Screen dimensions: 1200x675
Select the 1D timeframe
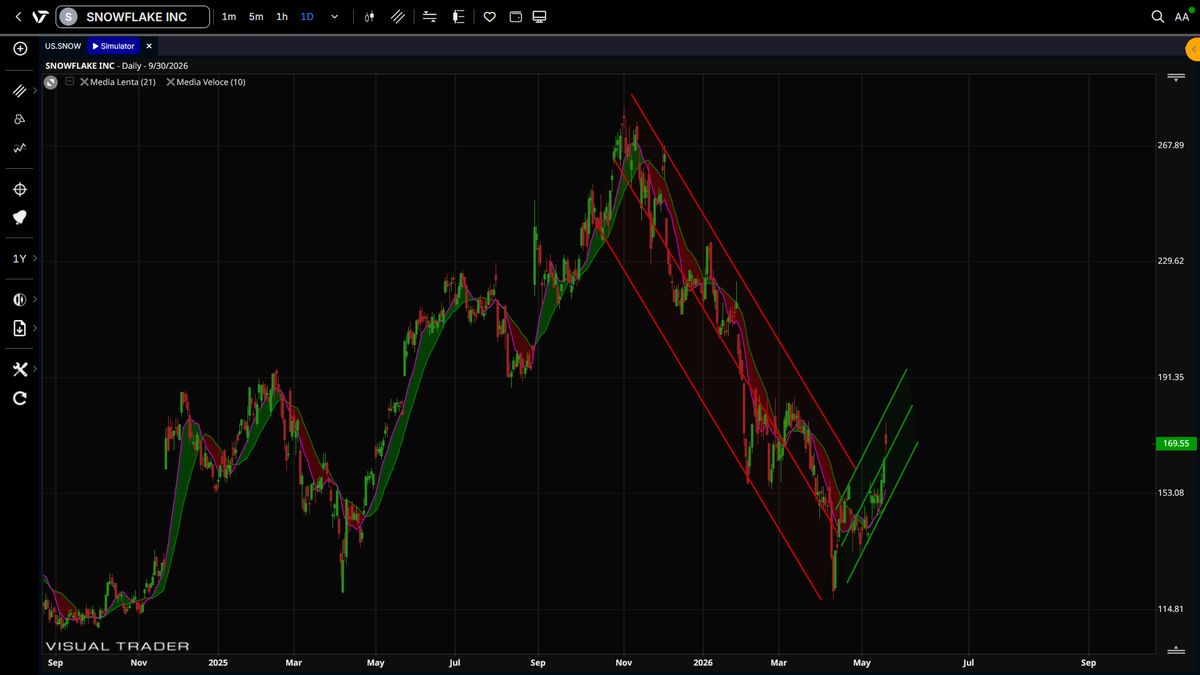(x=307, y=17)
